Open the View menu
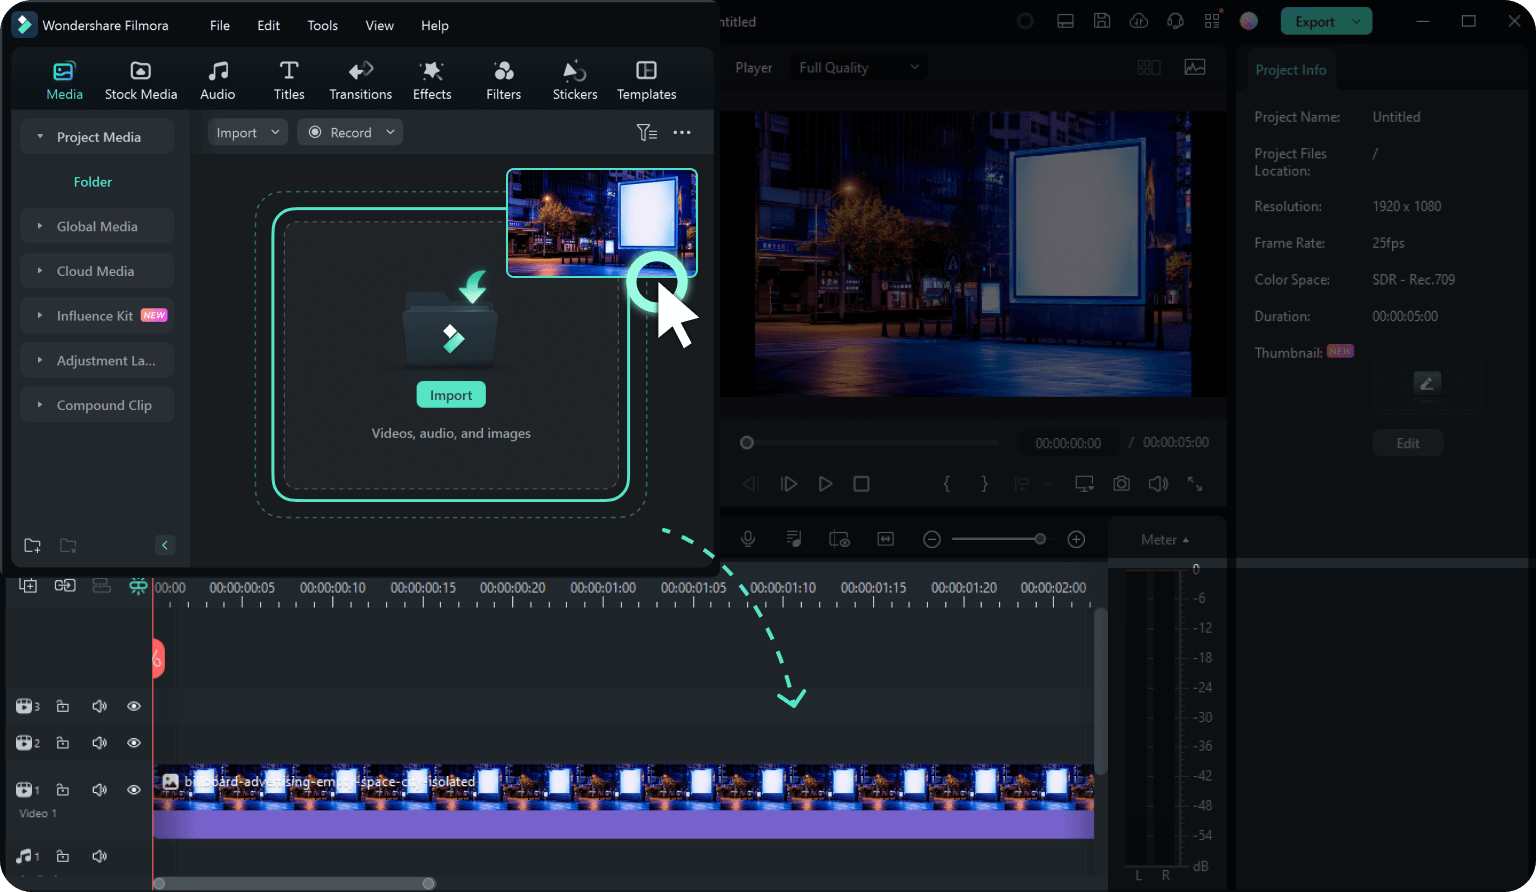 pos(379,25)
